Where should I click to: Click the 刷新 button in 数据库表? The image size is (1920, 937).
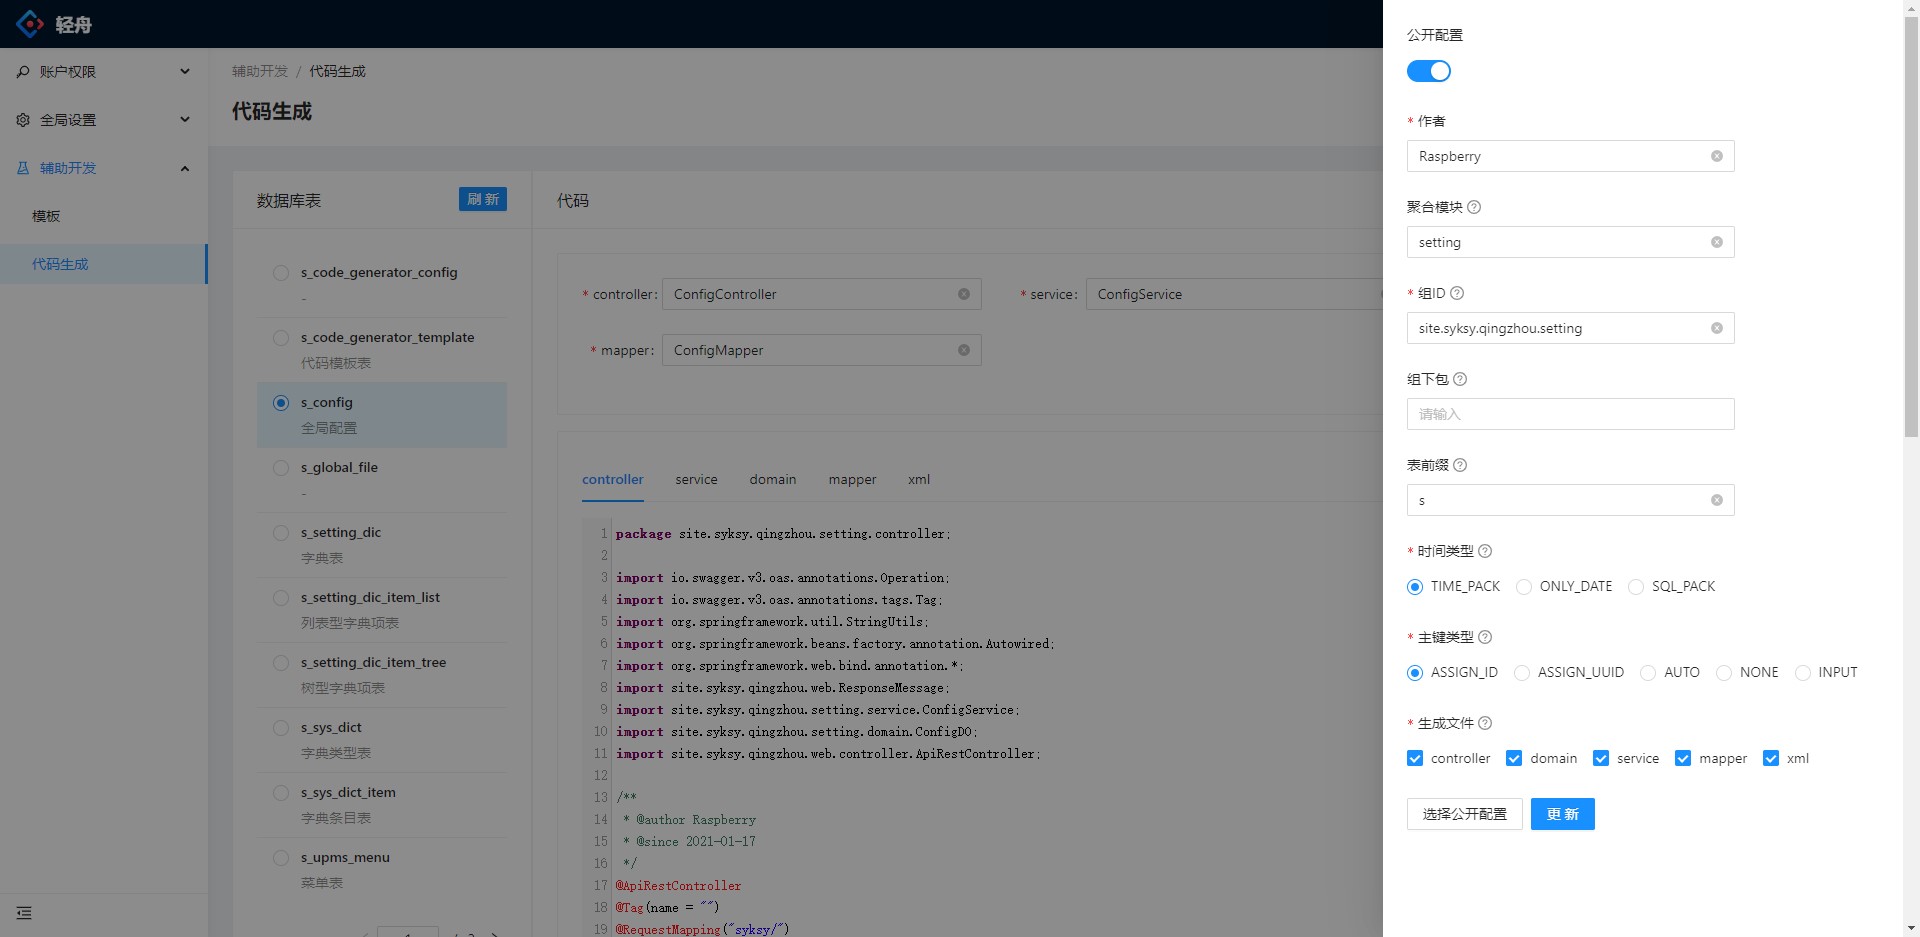483,199
